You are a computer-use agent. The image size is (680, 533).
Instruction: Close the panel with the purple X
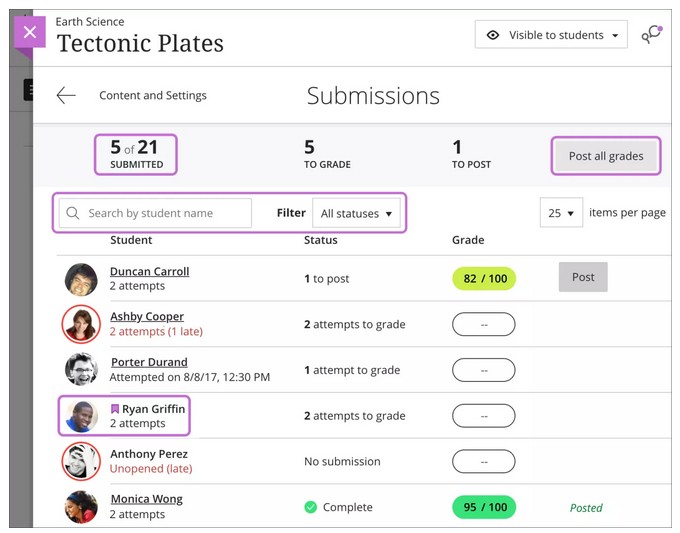(30, 32)
